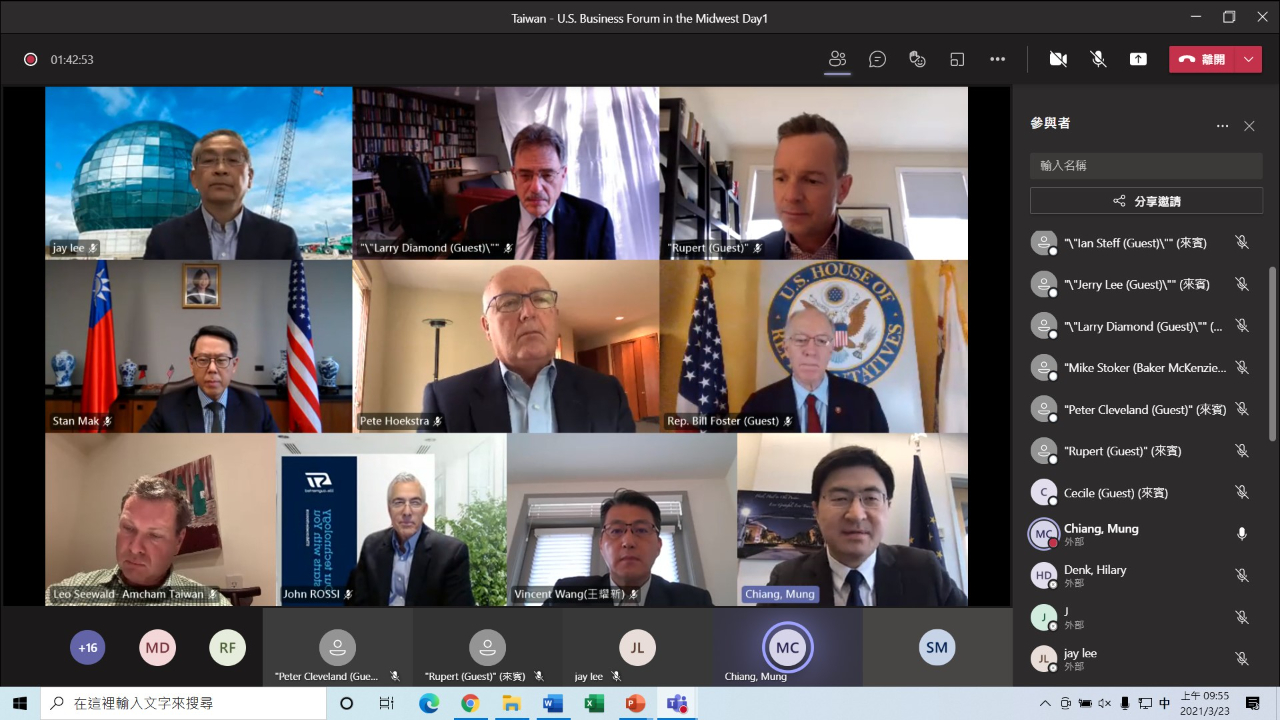
Task: Open Excel from the taskbar
Action: pyautogui.click(x=594, y=703)
